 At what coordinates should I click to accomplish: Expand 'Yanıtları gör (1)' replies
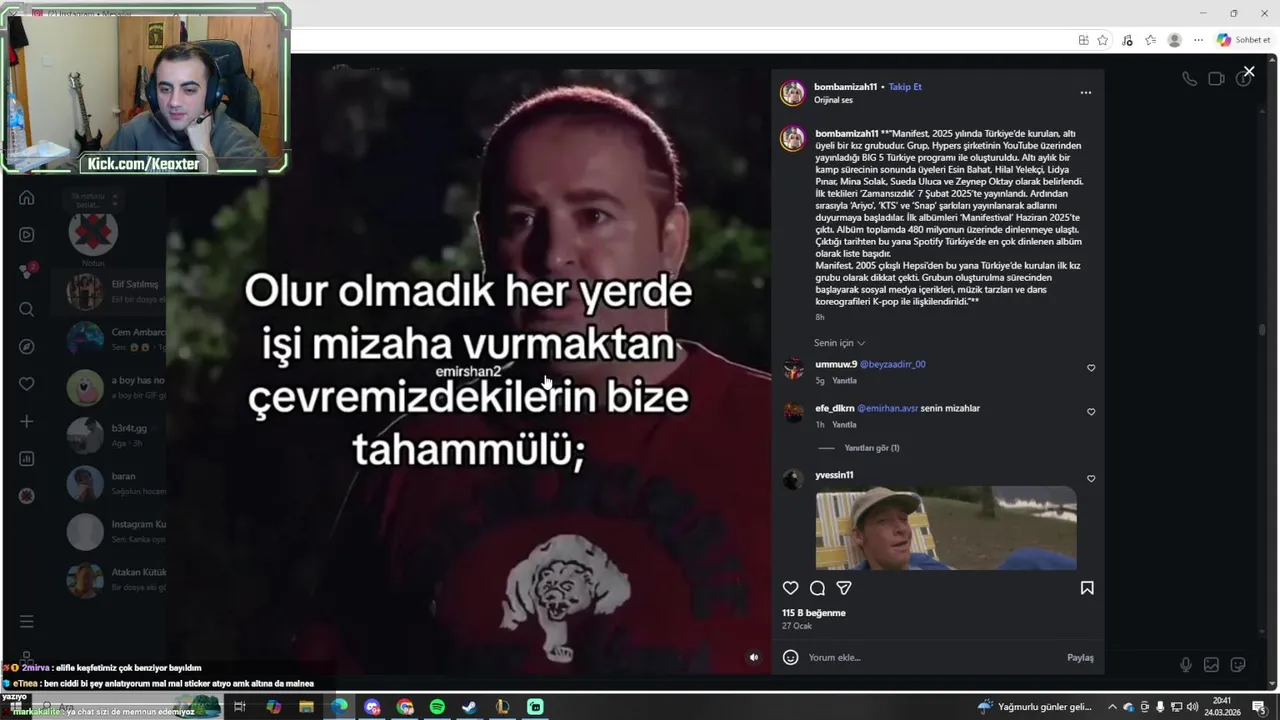point(871,448)
